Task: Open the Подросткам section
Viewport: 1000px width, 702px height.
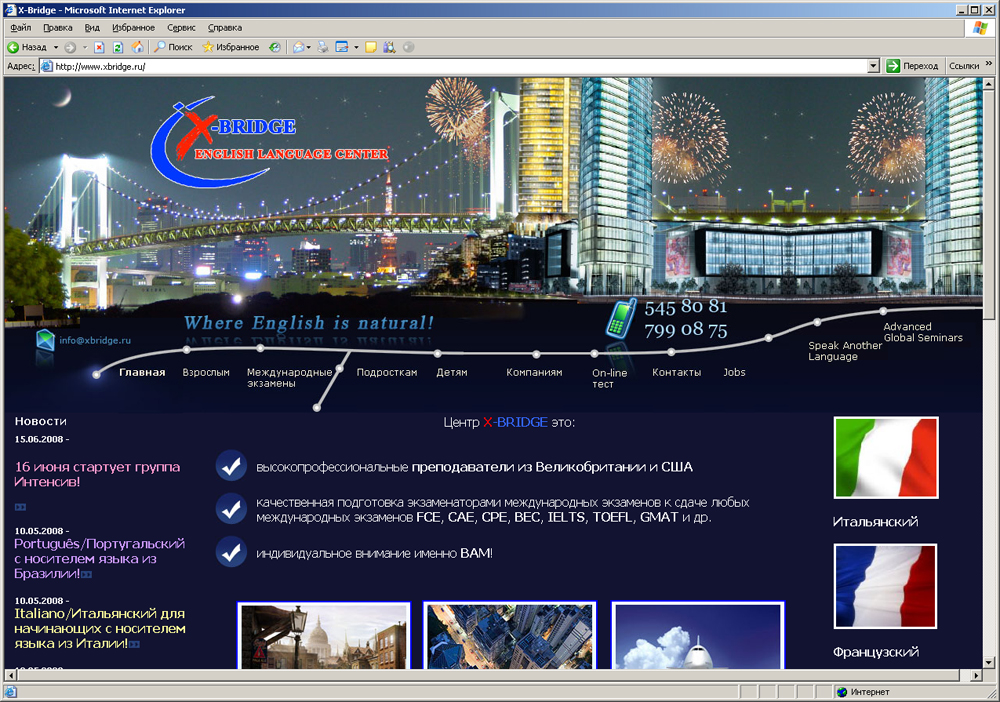Action: [386, 372]
